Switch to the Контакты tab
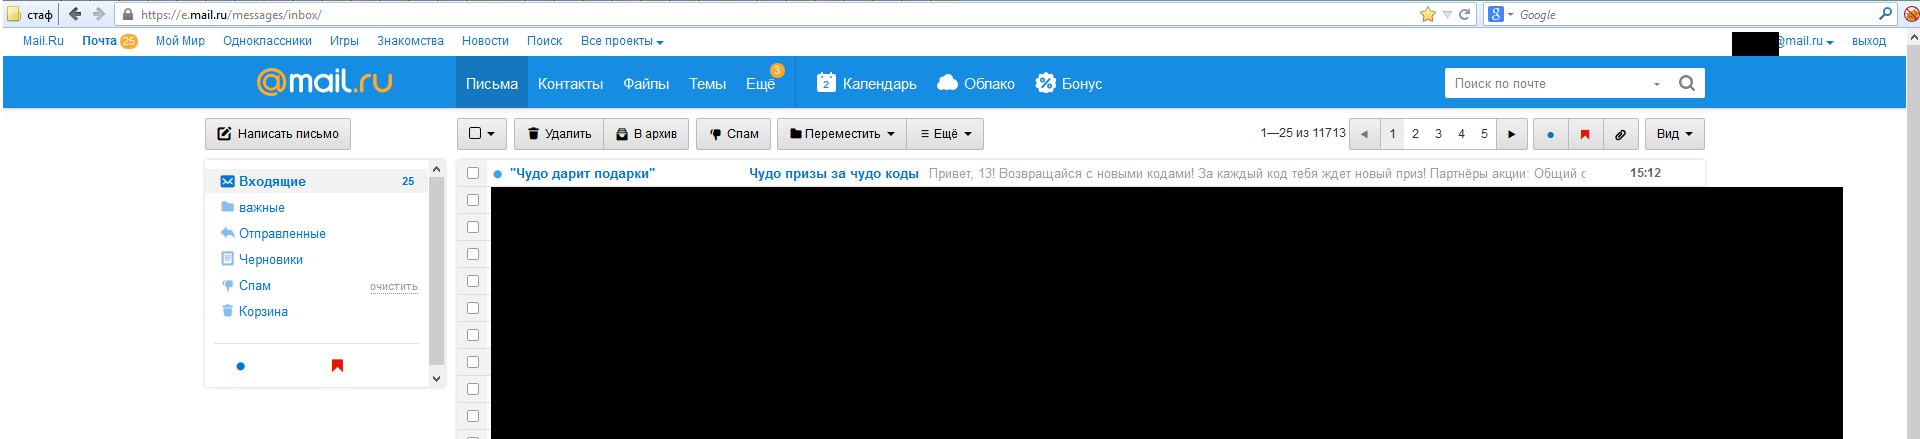Viewport: 1920px width, 439px height. tap(570, 84)
